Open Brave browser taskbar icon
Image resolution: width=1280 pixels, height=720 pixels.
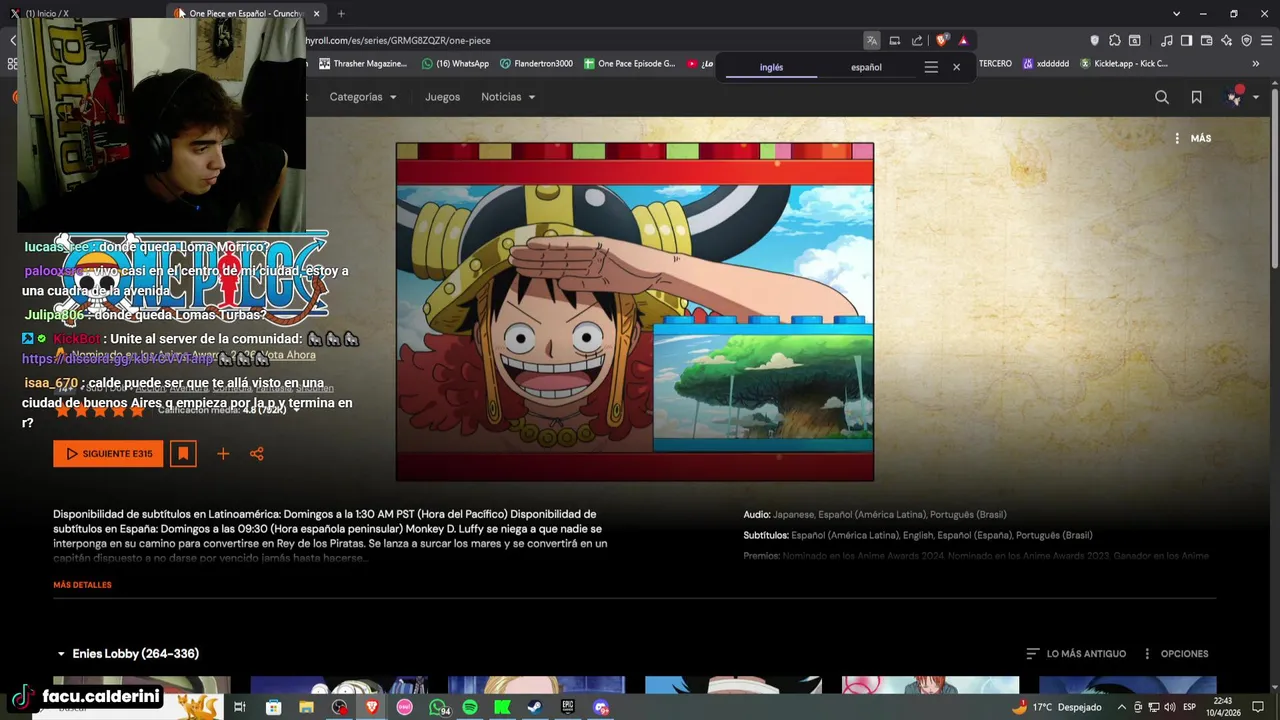click(372, 707)
